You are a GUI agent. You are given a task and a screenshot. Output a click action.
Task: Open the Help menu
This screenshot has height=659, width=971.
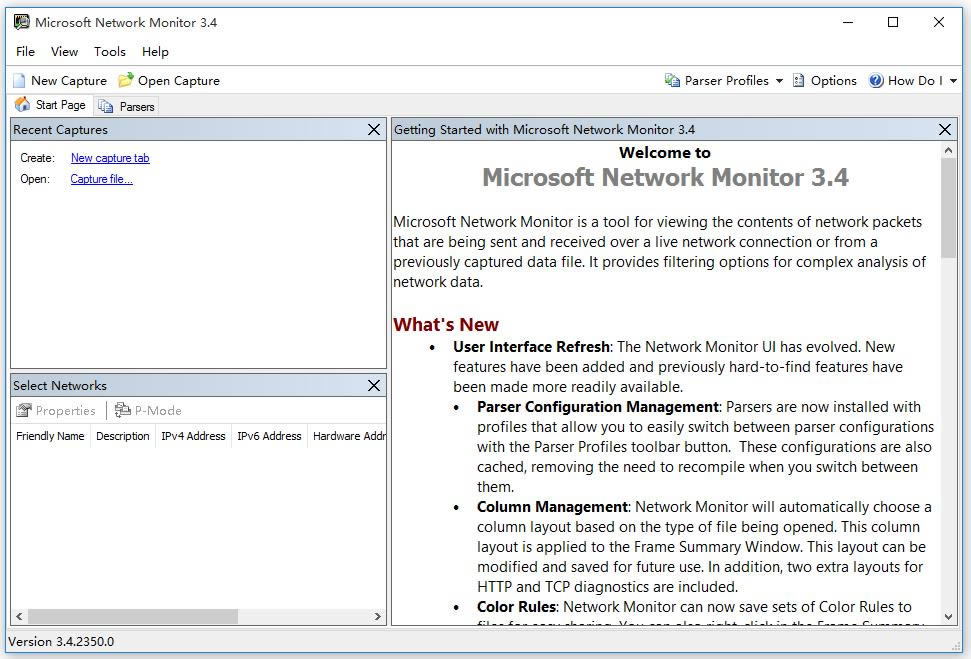tap(155, 51)
